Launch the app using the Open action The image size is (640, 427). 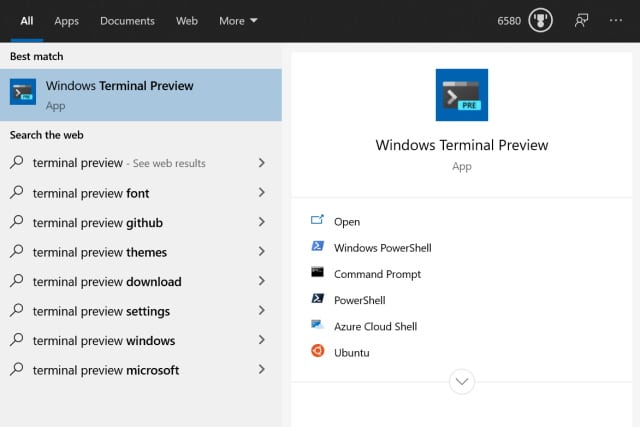click(x=346, y=221)
